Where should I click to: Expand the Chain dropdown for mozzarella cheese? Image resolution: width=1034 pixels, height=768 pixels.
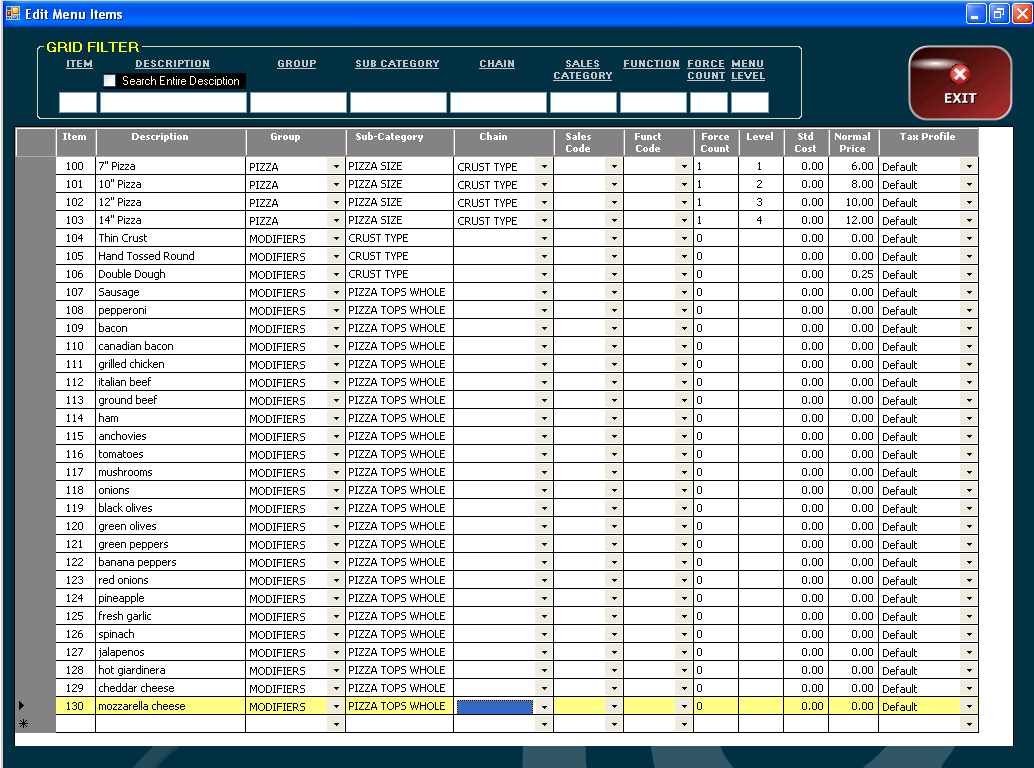544,707
